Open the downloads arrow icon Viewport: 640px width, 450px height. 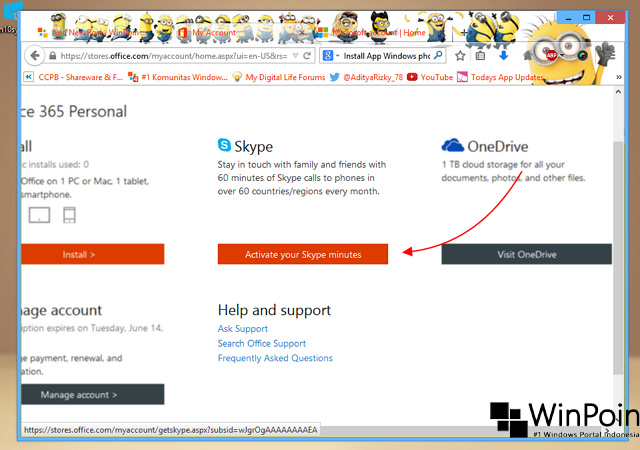(503, 56)
